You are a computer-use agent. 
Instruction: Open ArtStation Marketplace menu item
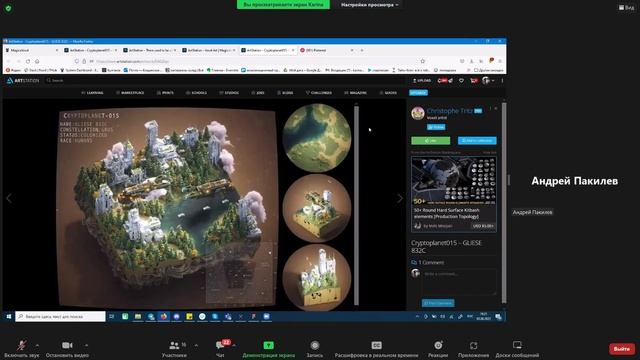click(x=130, y=93)
